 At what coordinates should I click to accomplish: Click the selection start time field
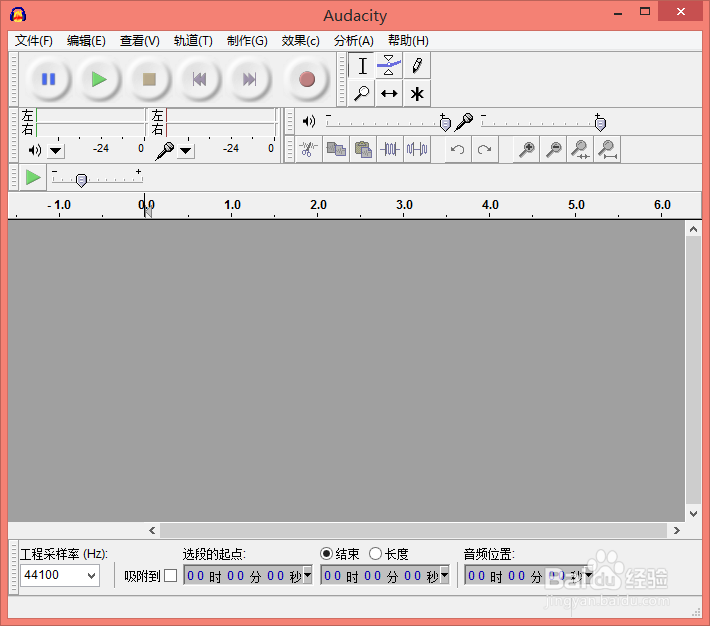point(248,575)
